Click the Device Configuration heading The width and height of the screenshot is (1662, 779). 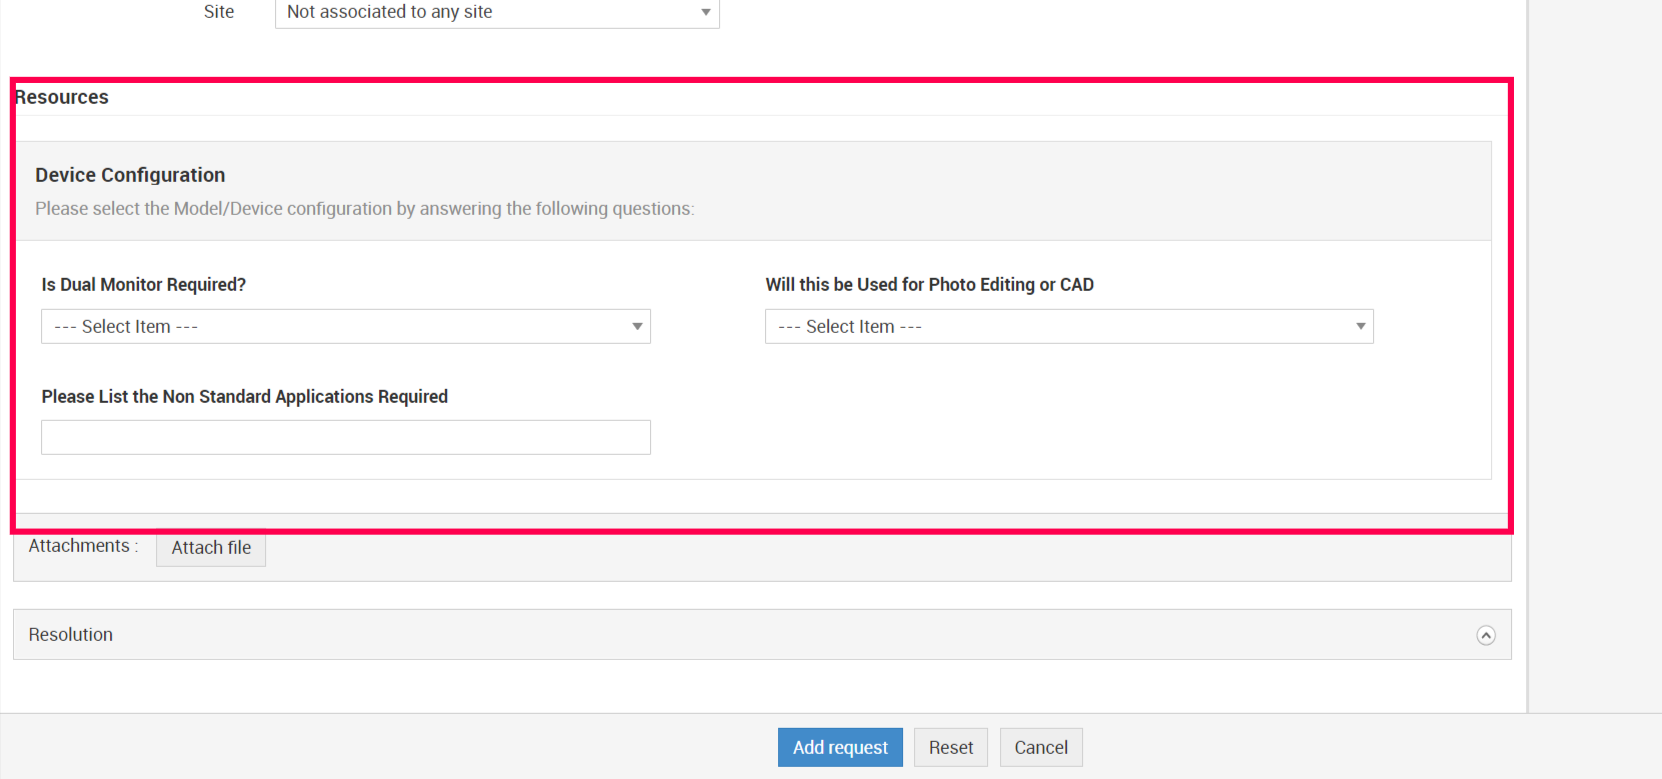click(x=130, y=175)
